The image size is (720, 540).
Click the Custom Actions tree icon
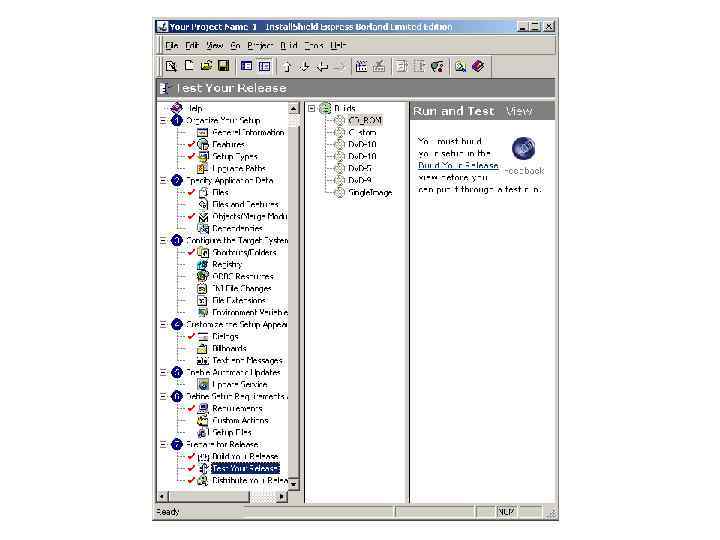click(202, 420)
